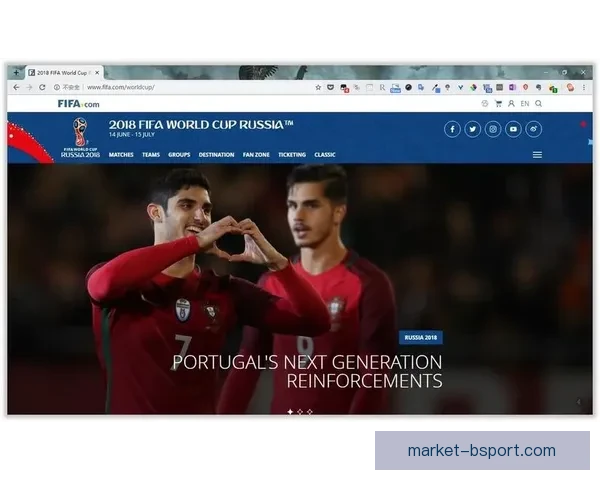Click the Evernote elephant extension icon
600x480 pixels.
(x=539, y=88)
